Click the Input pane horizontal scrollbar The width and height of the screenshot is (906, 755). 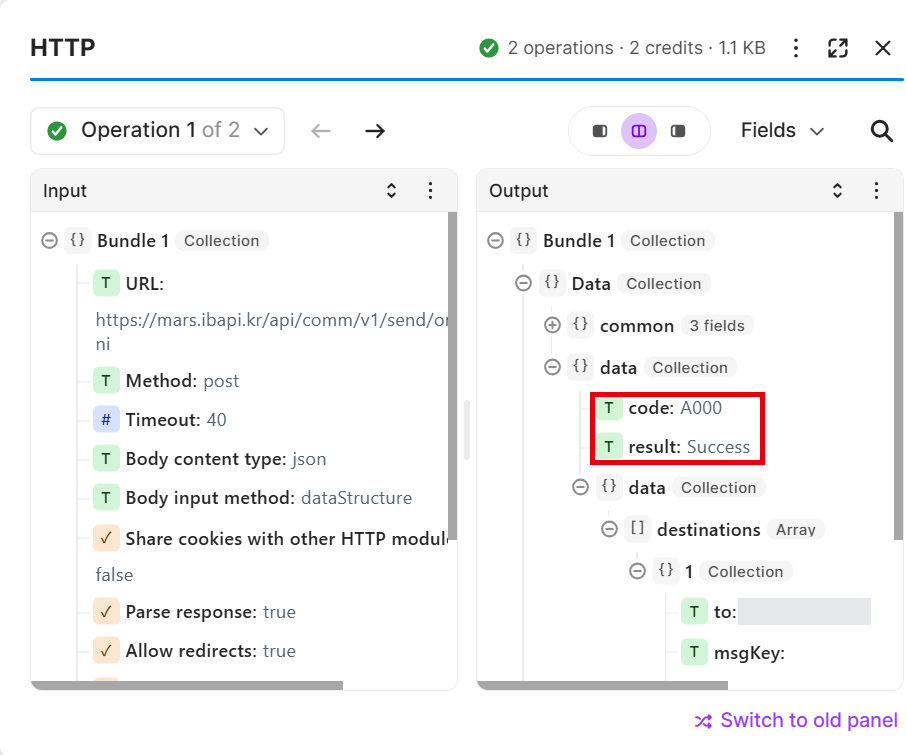(x=187, y=686)
